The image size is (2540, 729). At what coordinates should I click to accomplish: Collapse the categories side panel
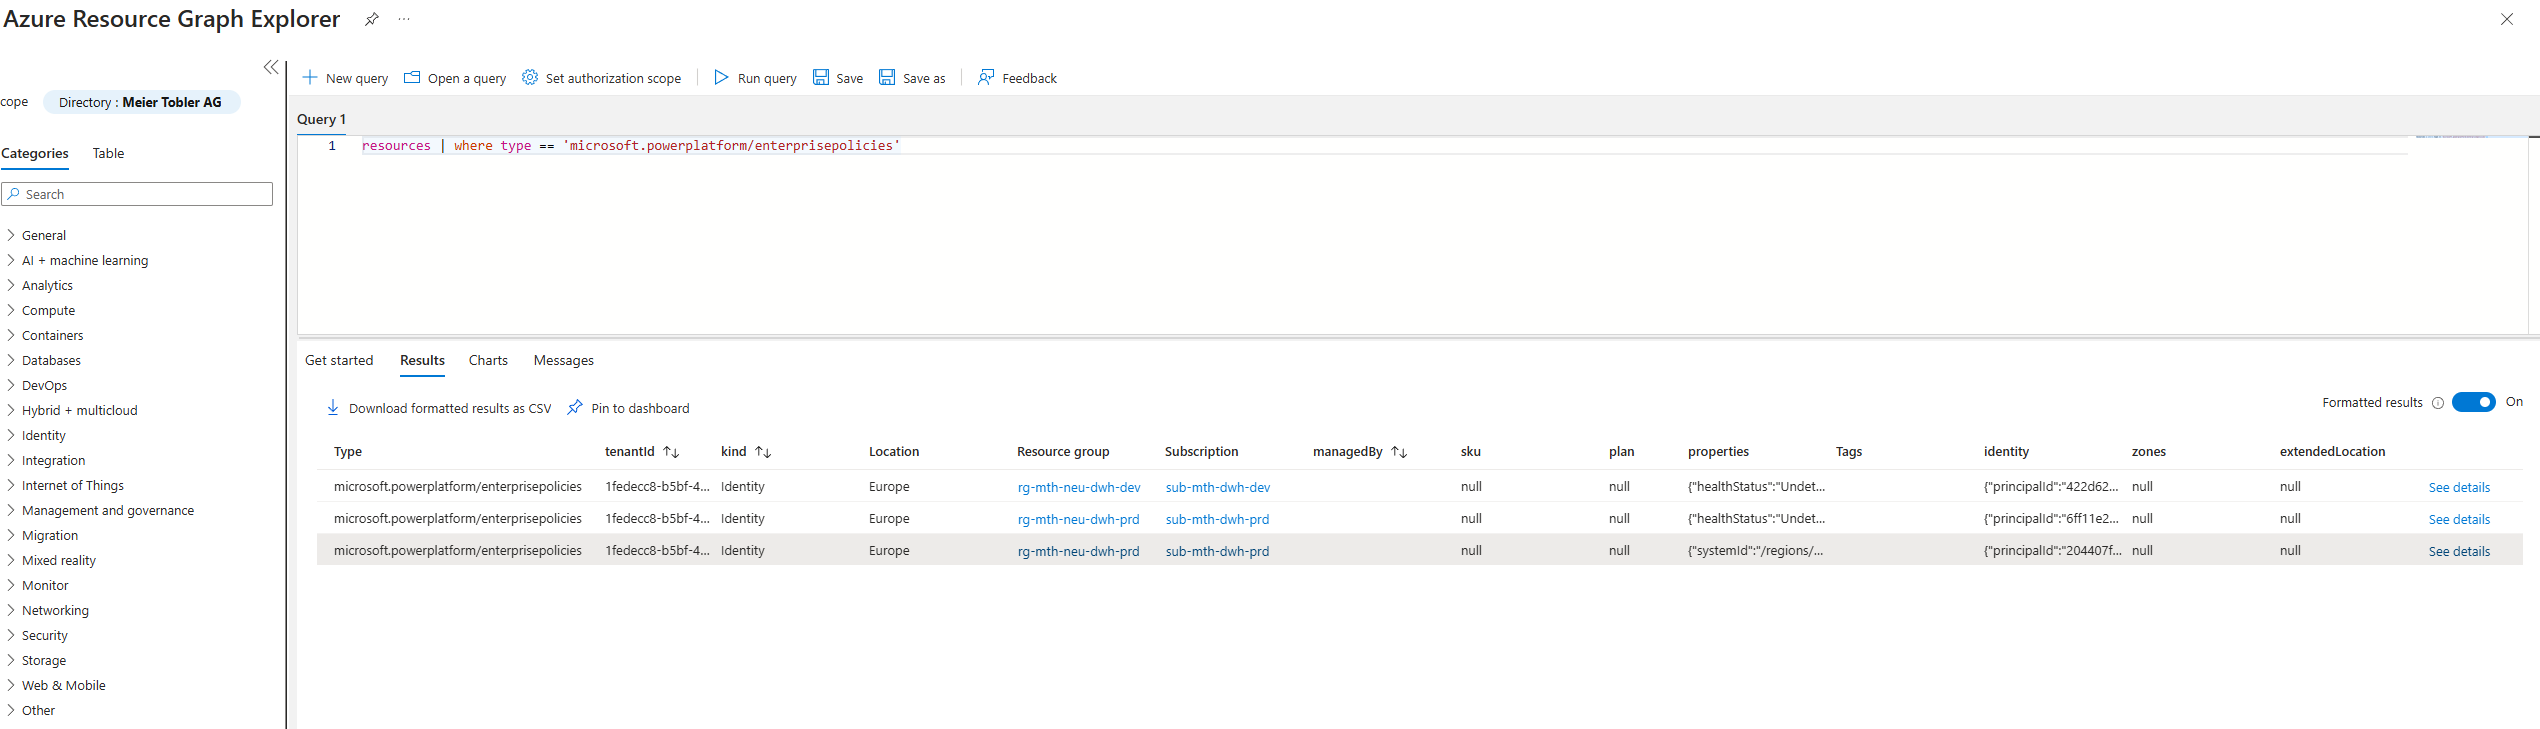271,67
